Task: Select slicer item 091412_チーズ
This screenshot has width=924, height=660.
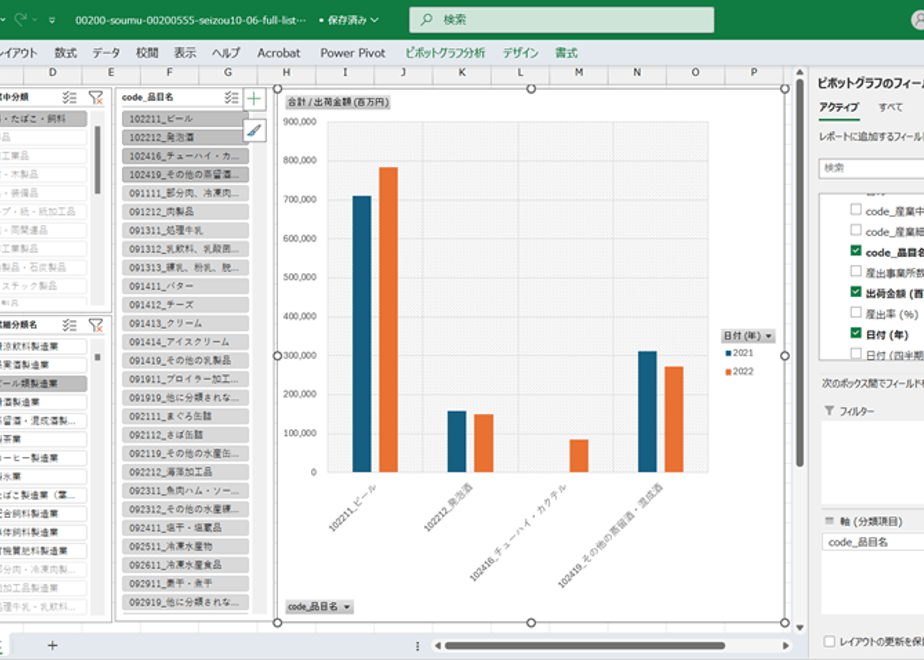Action: [x=185, y=305]
